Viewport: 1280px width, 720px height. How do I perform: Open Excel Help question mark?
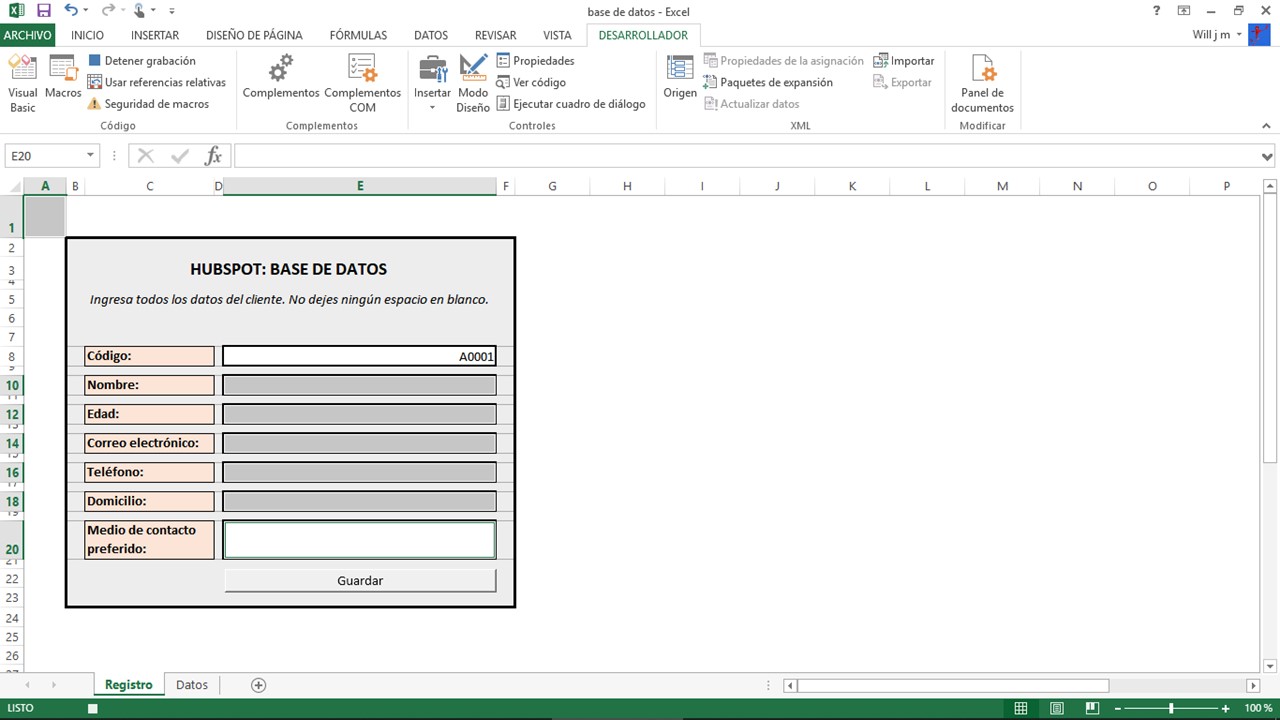click(x=1157, y=10)
